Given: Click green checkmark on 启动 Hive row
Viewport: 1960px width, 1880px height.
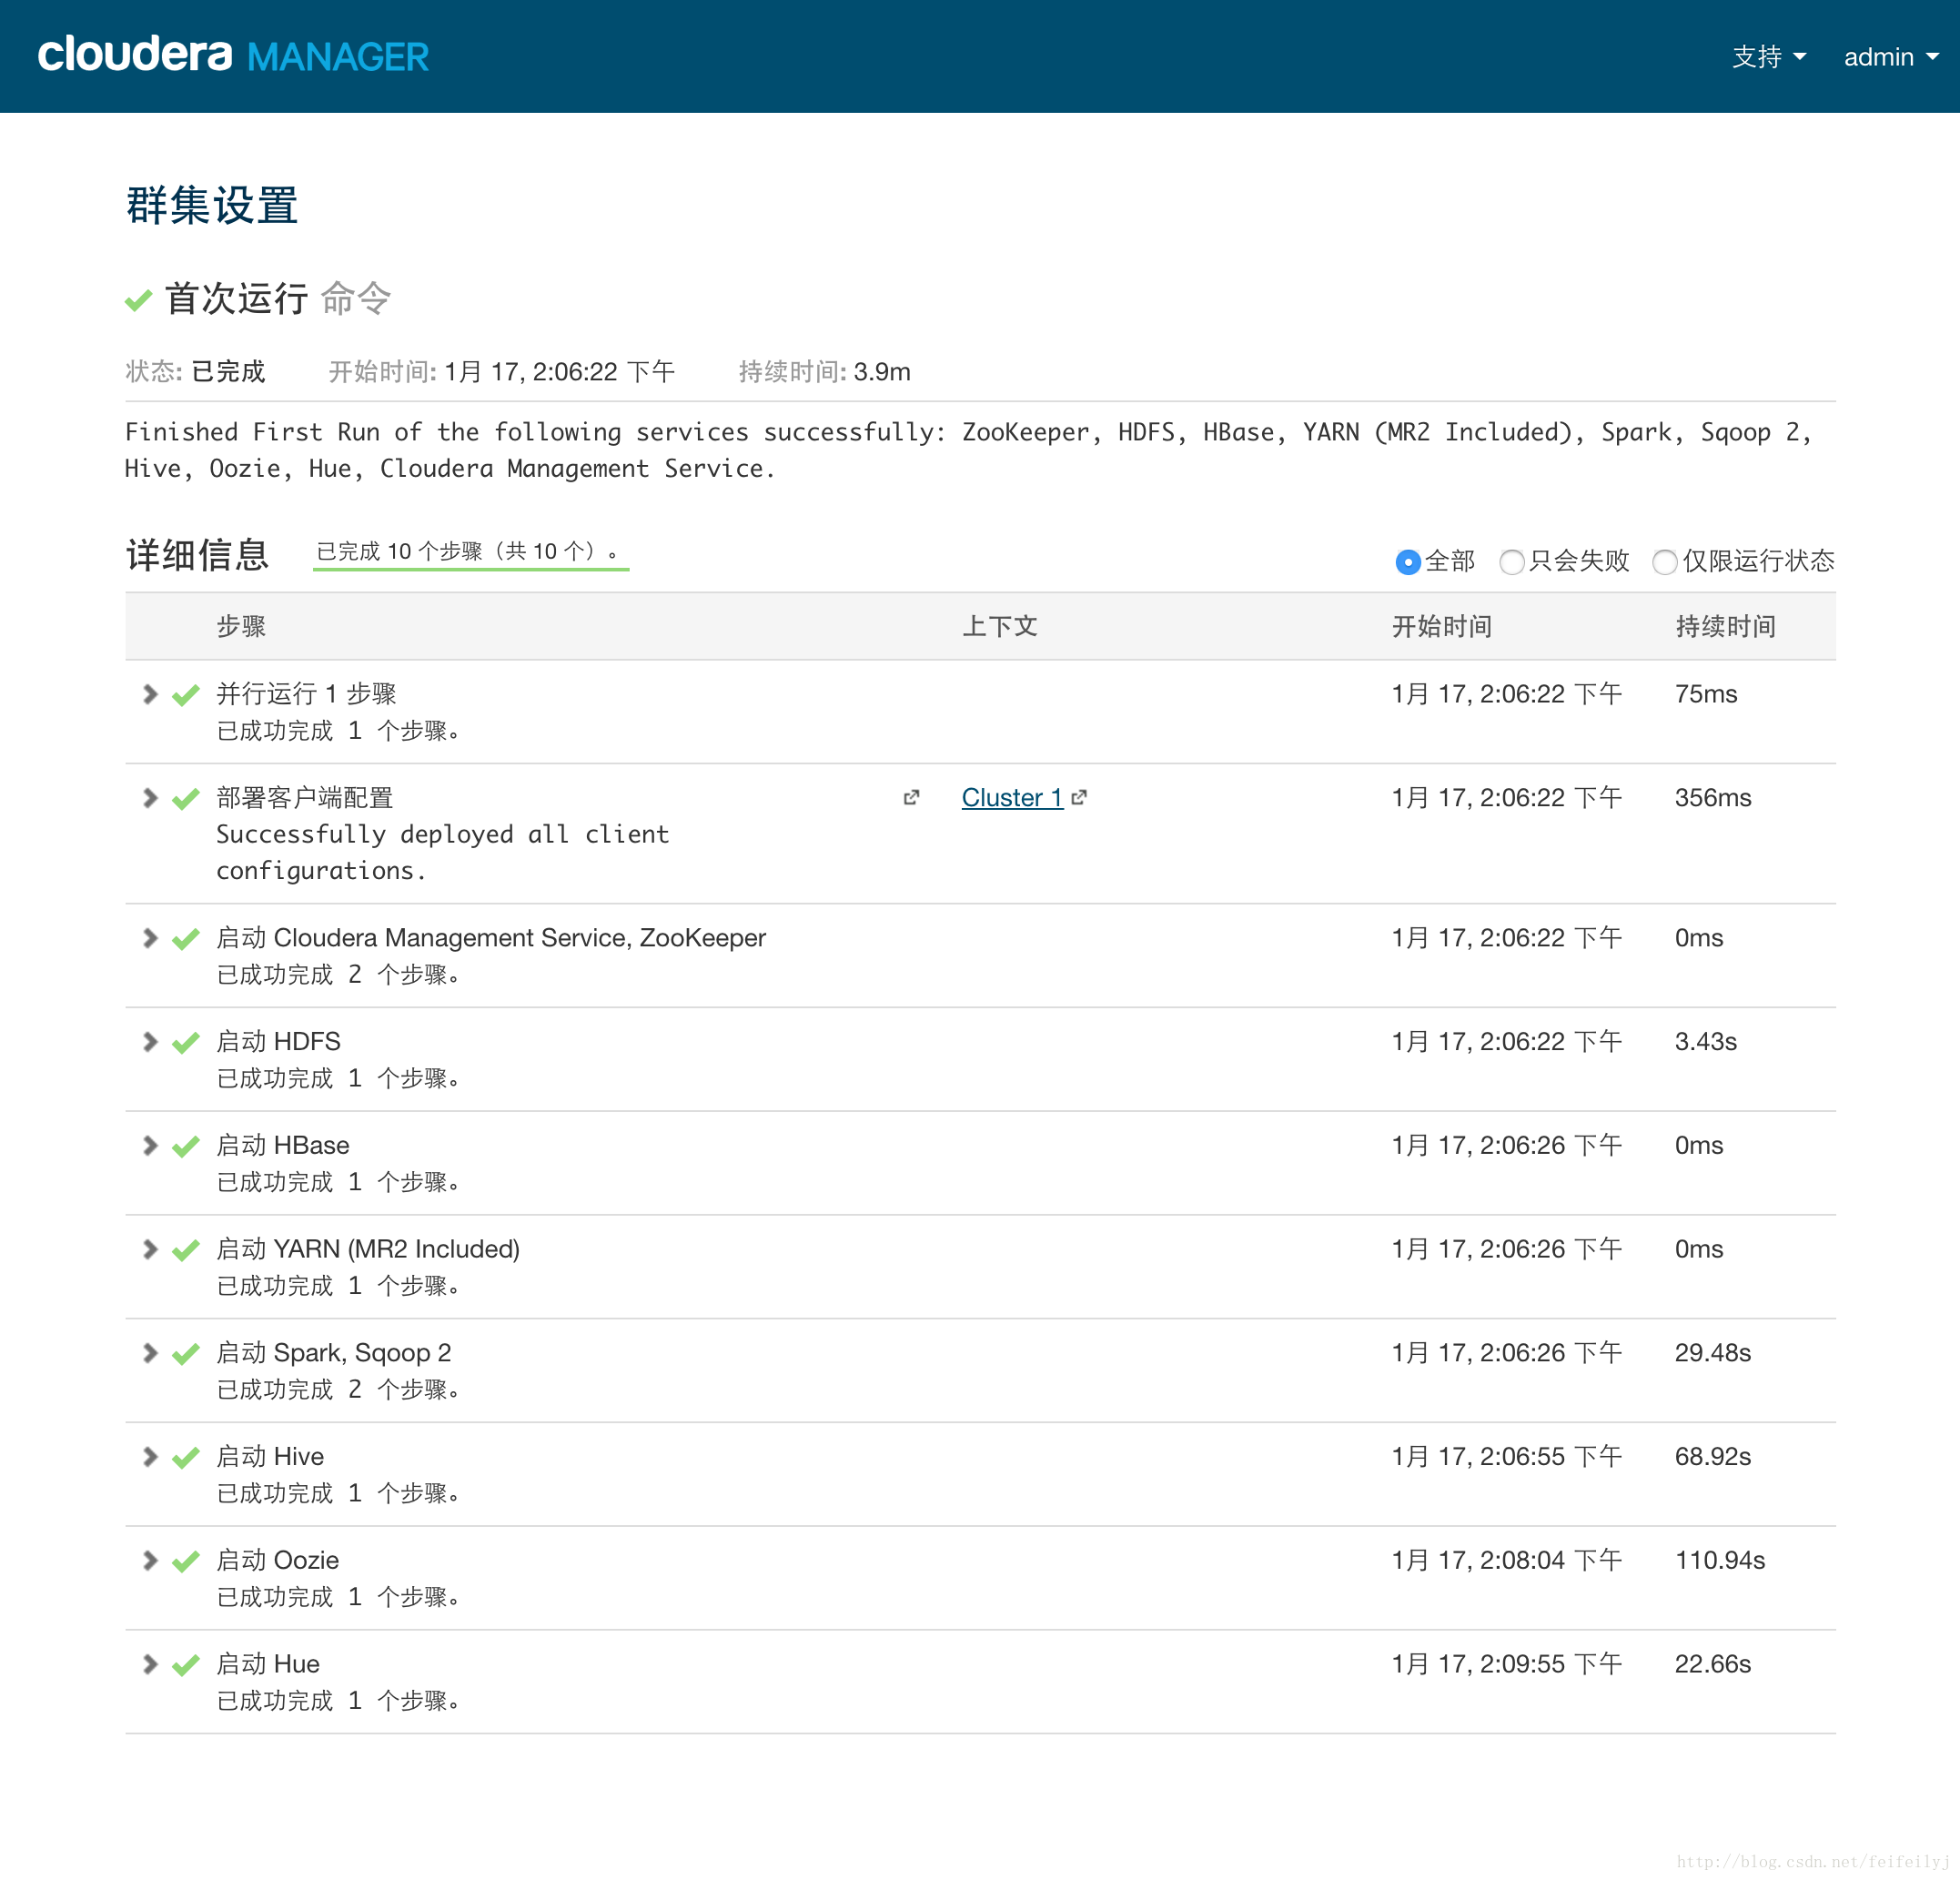Looking at the screenshot, I should (x=186, y=1458).
